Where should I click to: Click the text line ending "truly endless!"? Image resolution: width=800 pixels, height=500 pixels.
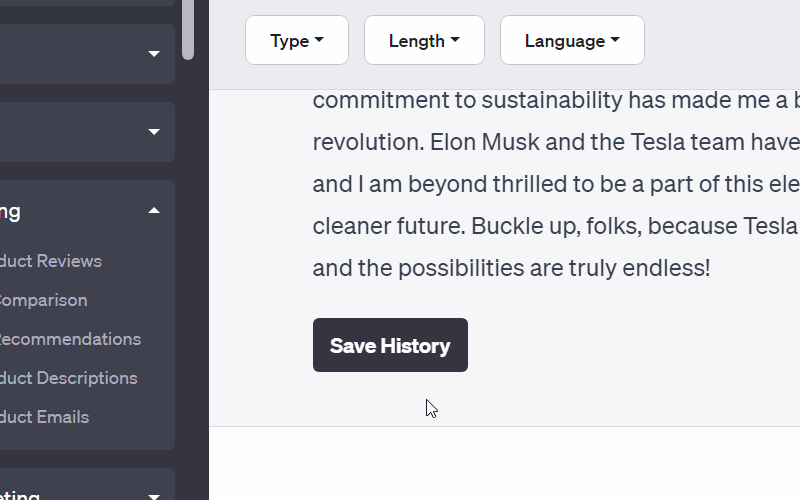pyautogui.click(x=511, y=268)
